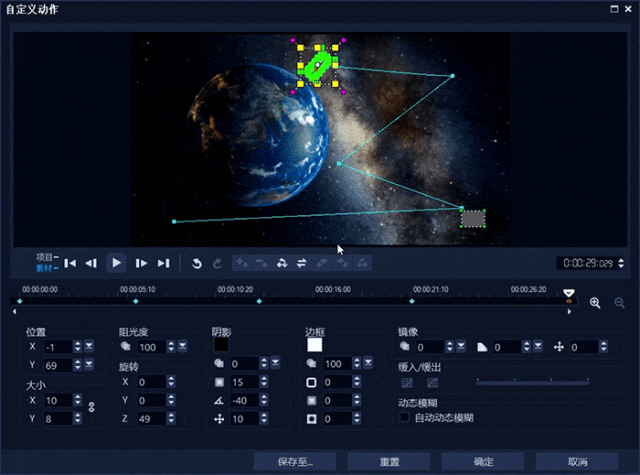Click the Play button in playback controls

pyautogui.click(x=117, y=263)
